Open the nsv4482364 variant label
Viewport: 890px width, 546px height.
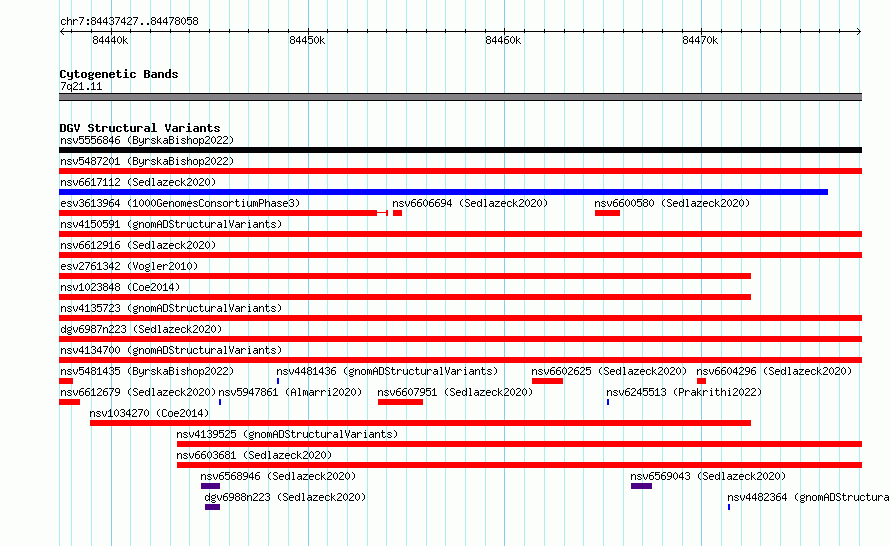(x=808, y=497)
